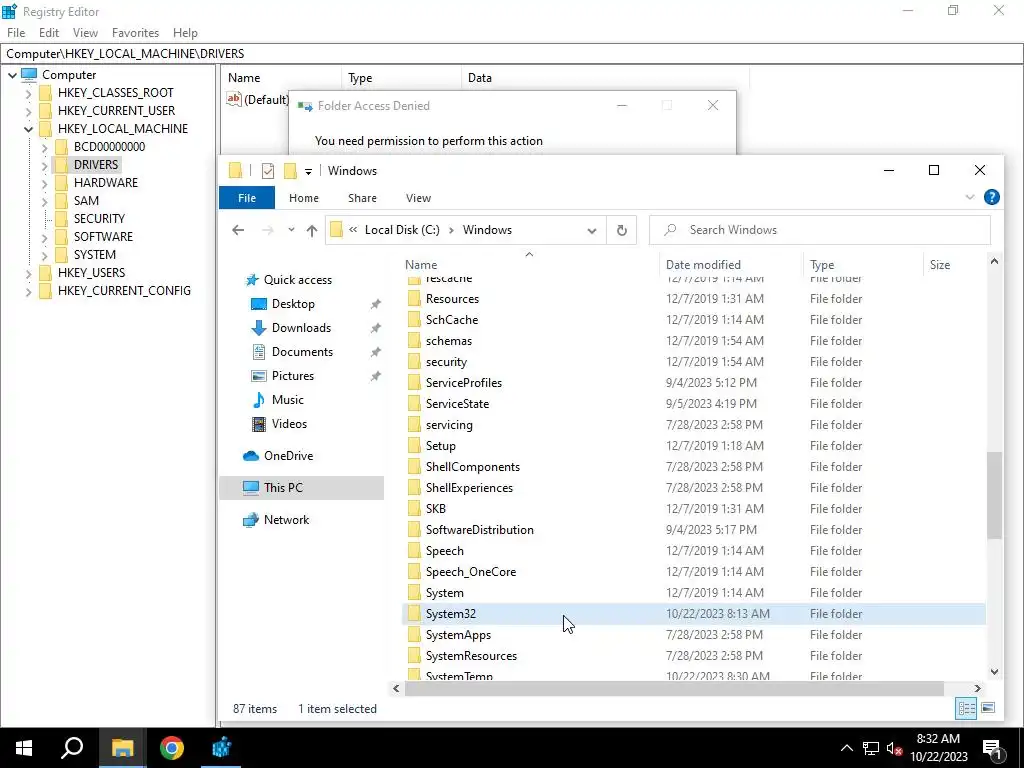Click the taskbar Search magnifier
Viewport: 1024px width, 768px height.
tap(72, 748)
